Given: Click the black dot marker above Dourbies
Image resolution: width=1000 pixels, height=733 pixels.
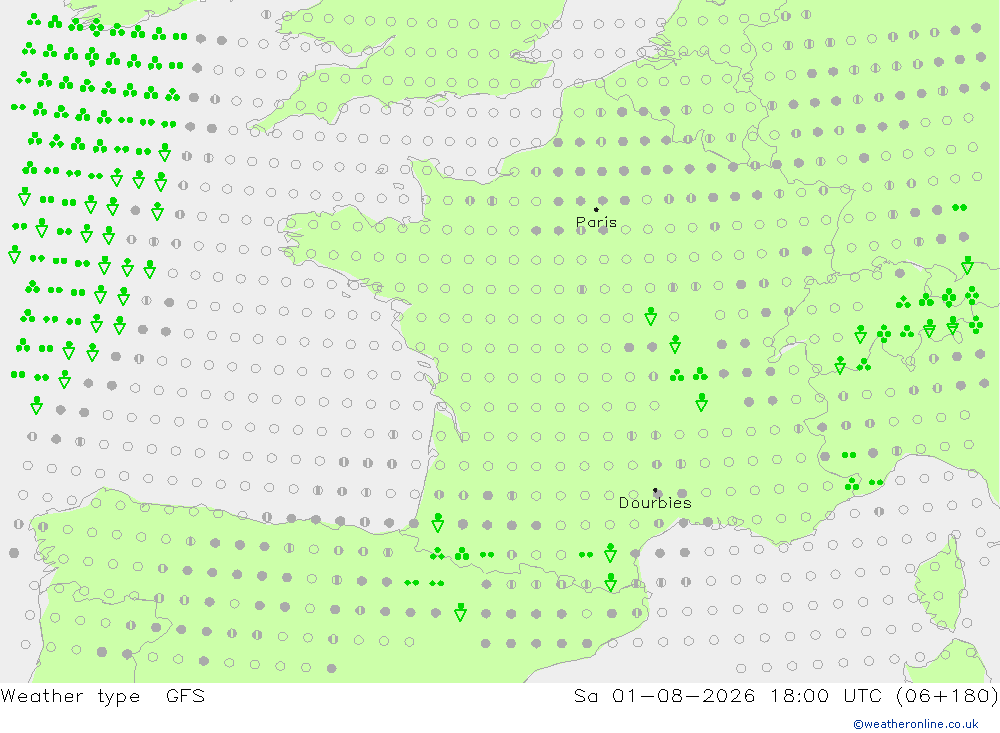Looking at the screenshot, I should 655,490.
